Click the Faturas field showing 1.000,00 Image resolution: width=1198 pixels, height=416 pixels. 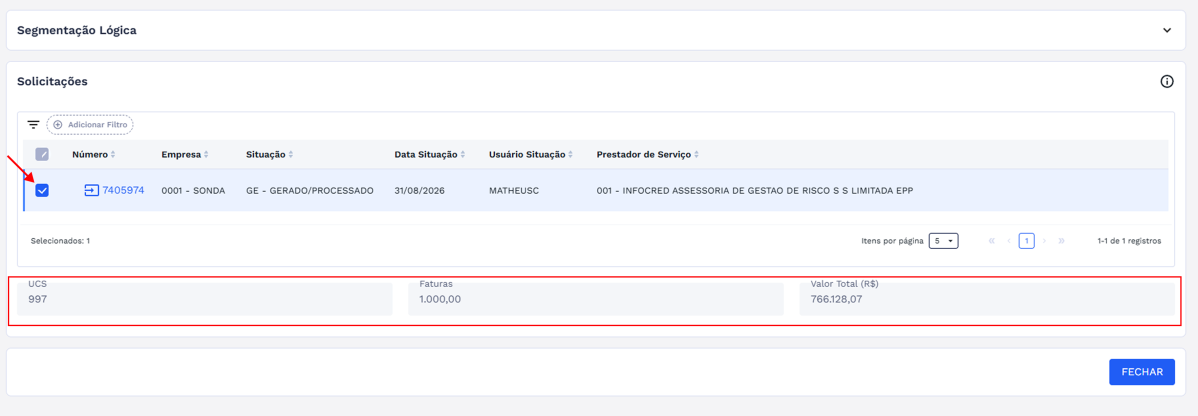(596, 299)
